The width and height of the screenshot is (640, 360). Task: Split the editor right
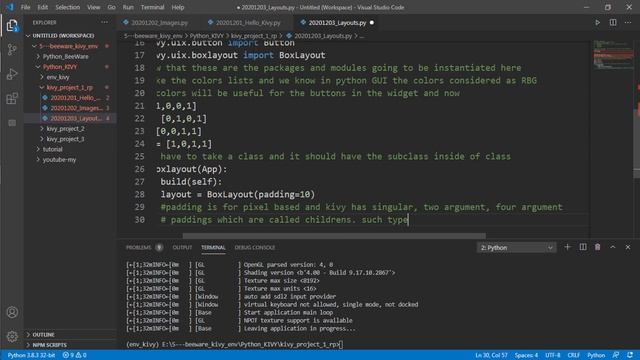(x=613, y=23)
